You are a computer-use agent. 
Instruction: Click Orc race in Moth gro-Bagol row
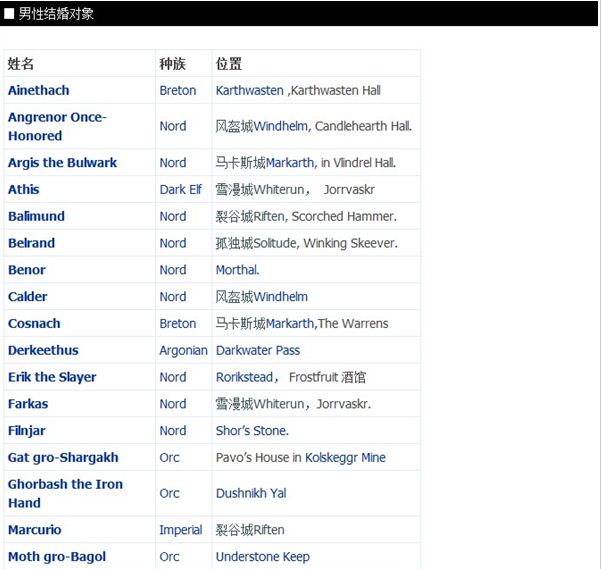(x=169, y=557)
